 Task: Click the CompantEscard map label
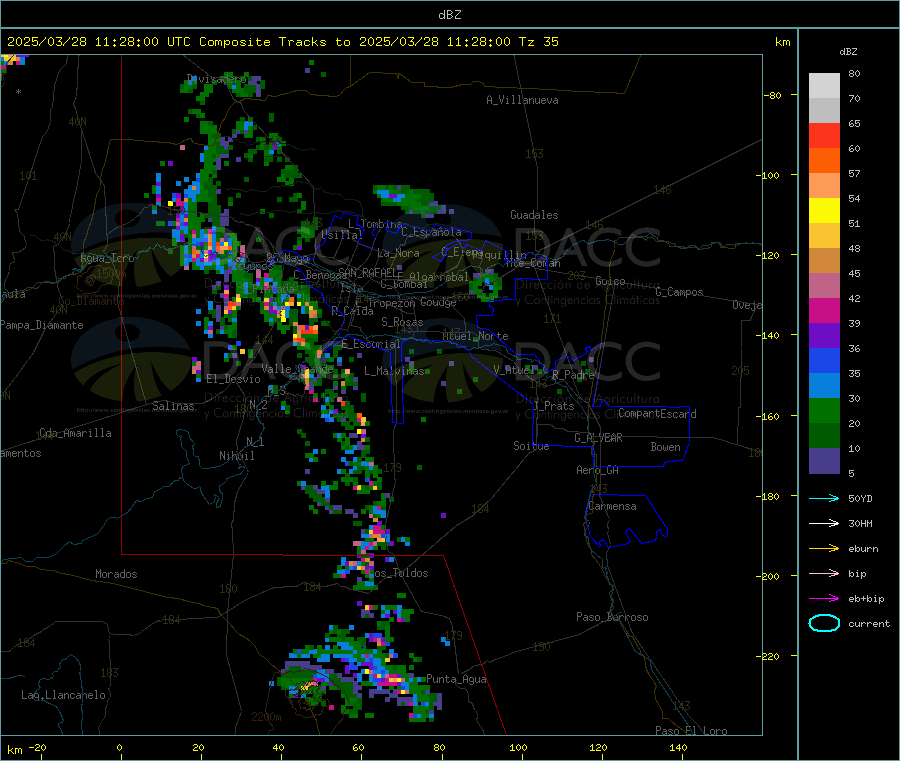coord(657,414)
